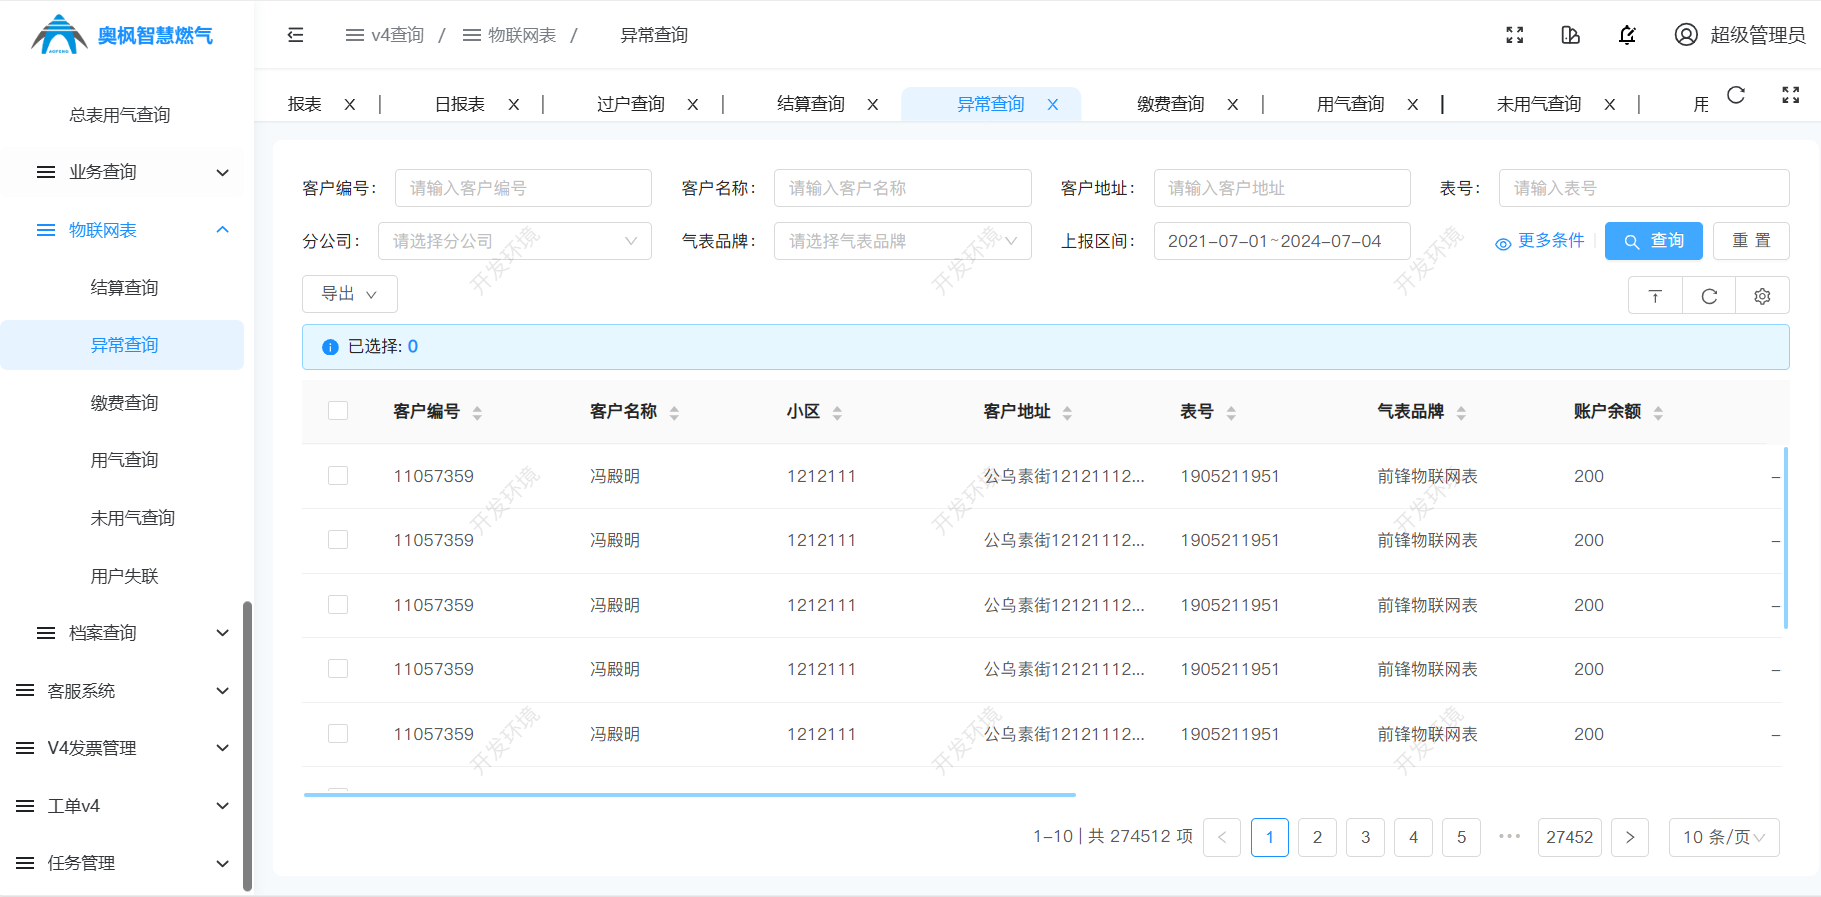The height and width of the screenshot is (897, 1821).
Task: Sort by 表号 column
Action: point(1231,413)
